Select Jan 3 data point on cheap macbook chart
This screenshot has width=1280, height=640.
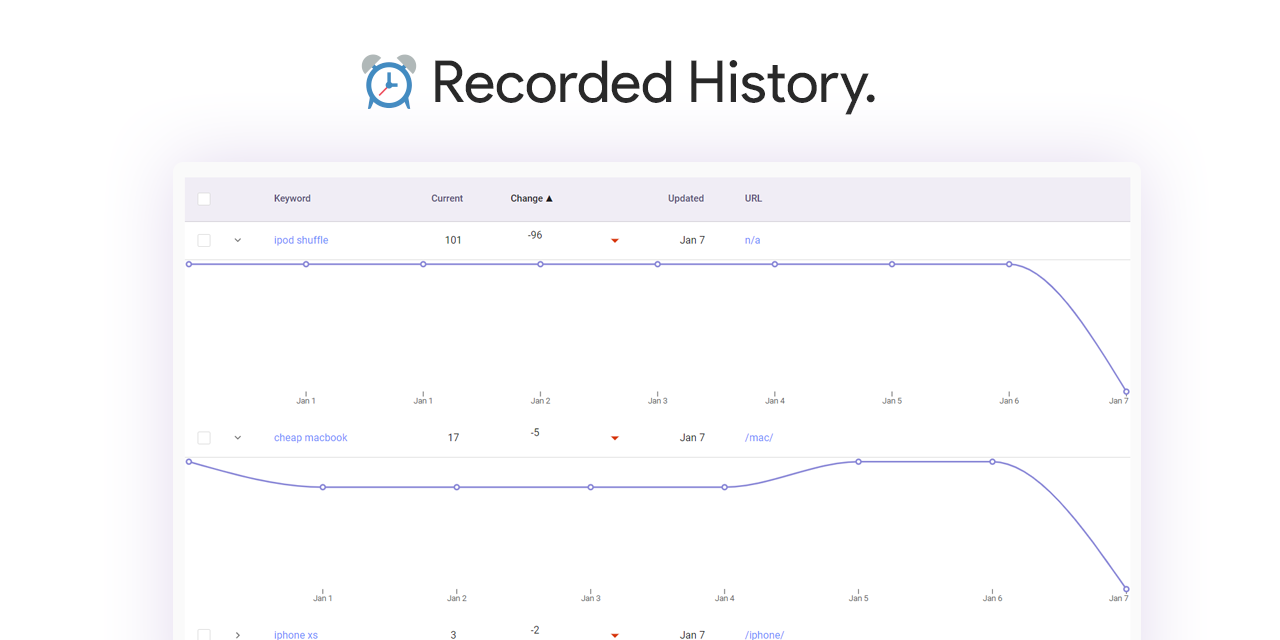(591, 487)
